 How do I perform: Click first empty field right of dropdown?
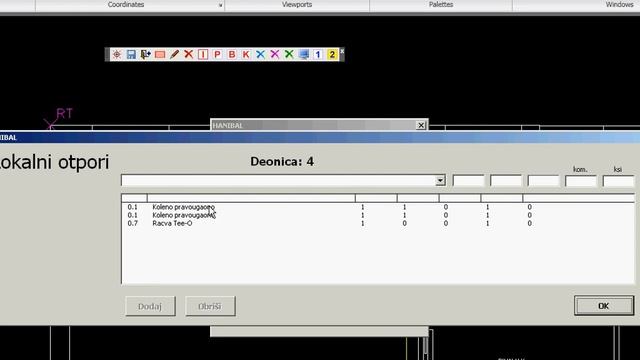tap(469, 181)
